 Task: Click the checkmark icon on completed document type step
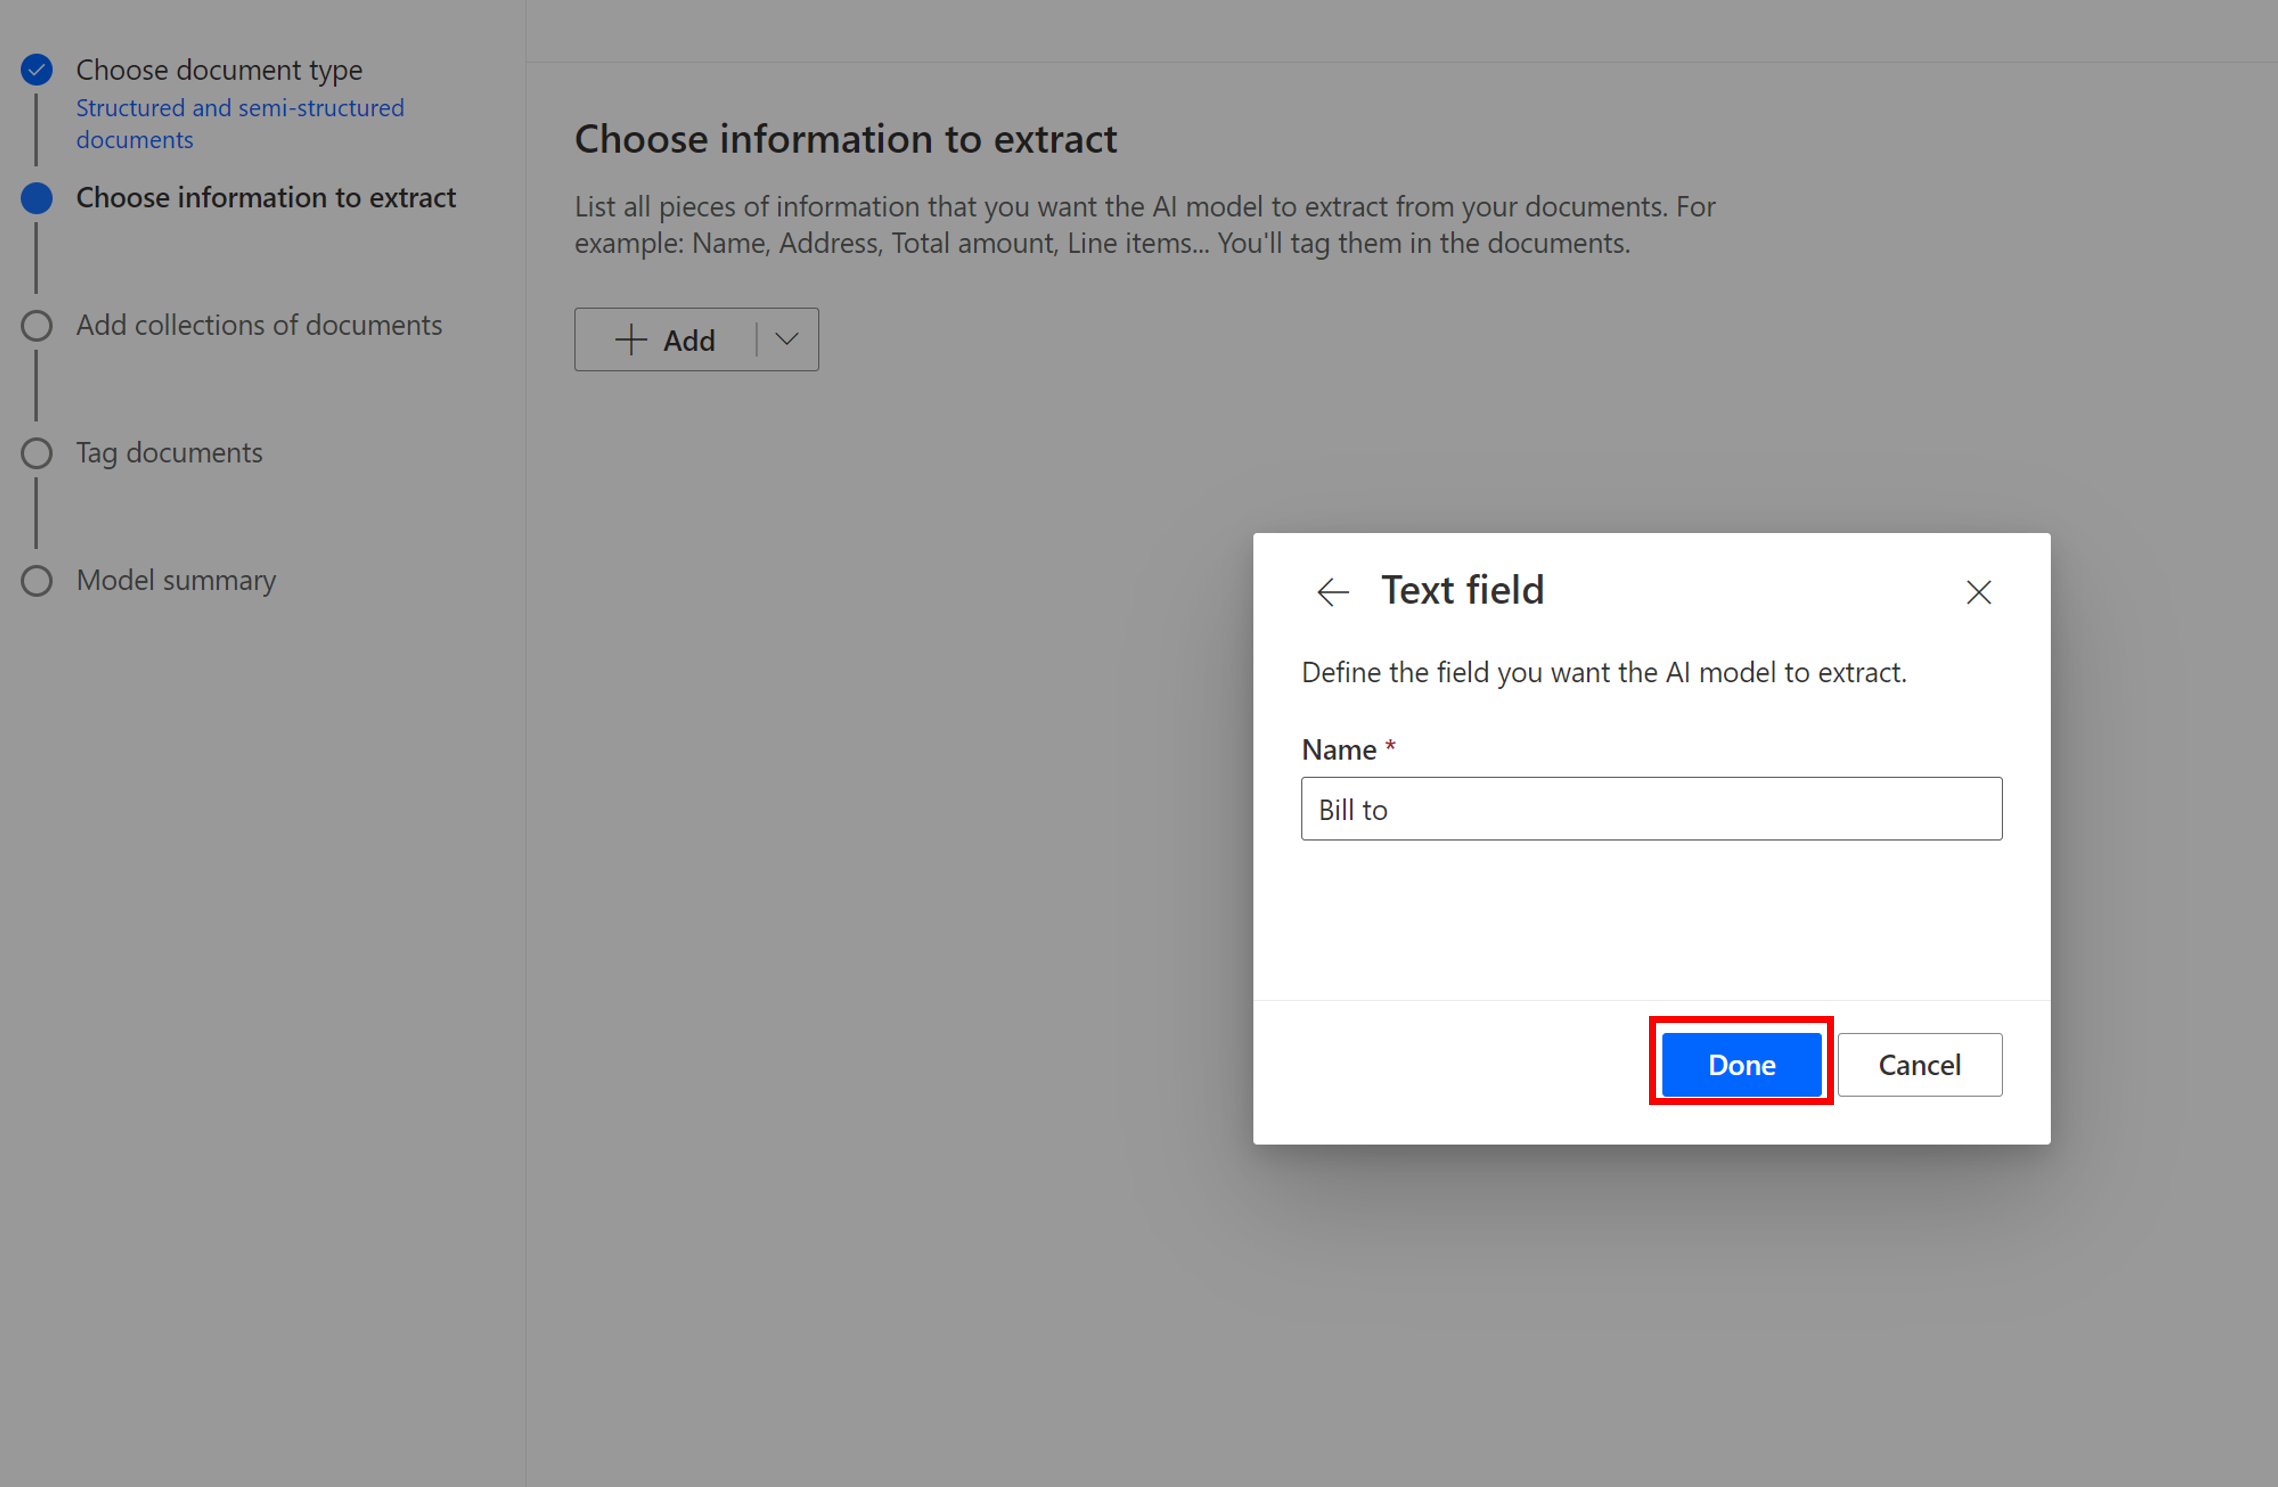(x=36, y=69)
